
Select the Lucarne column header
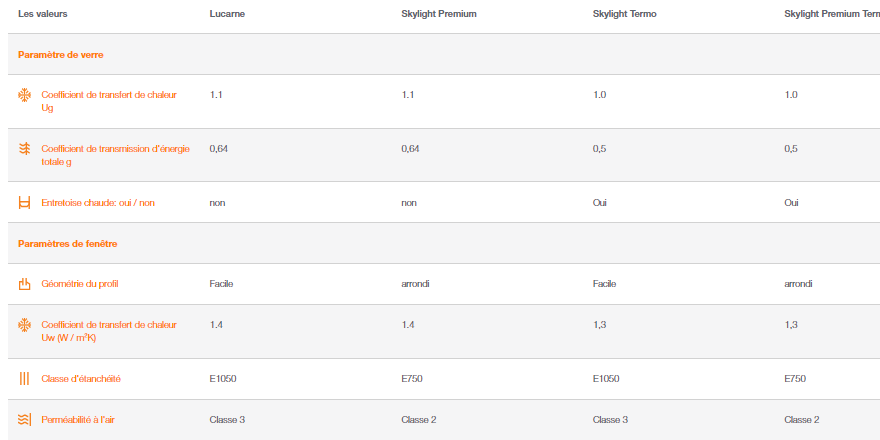coord(227,14)
